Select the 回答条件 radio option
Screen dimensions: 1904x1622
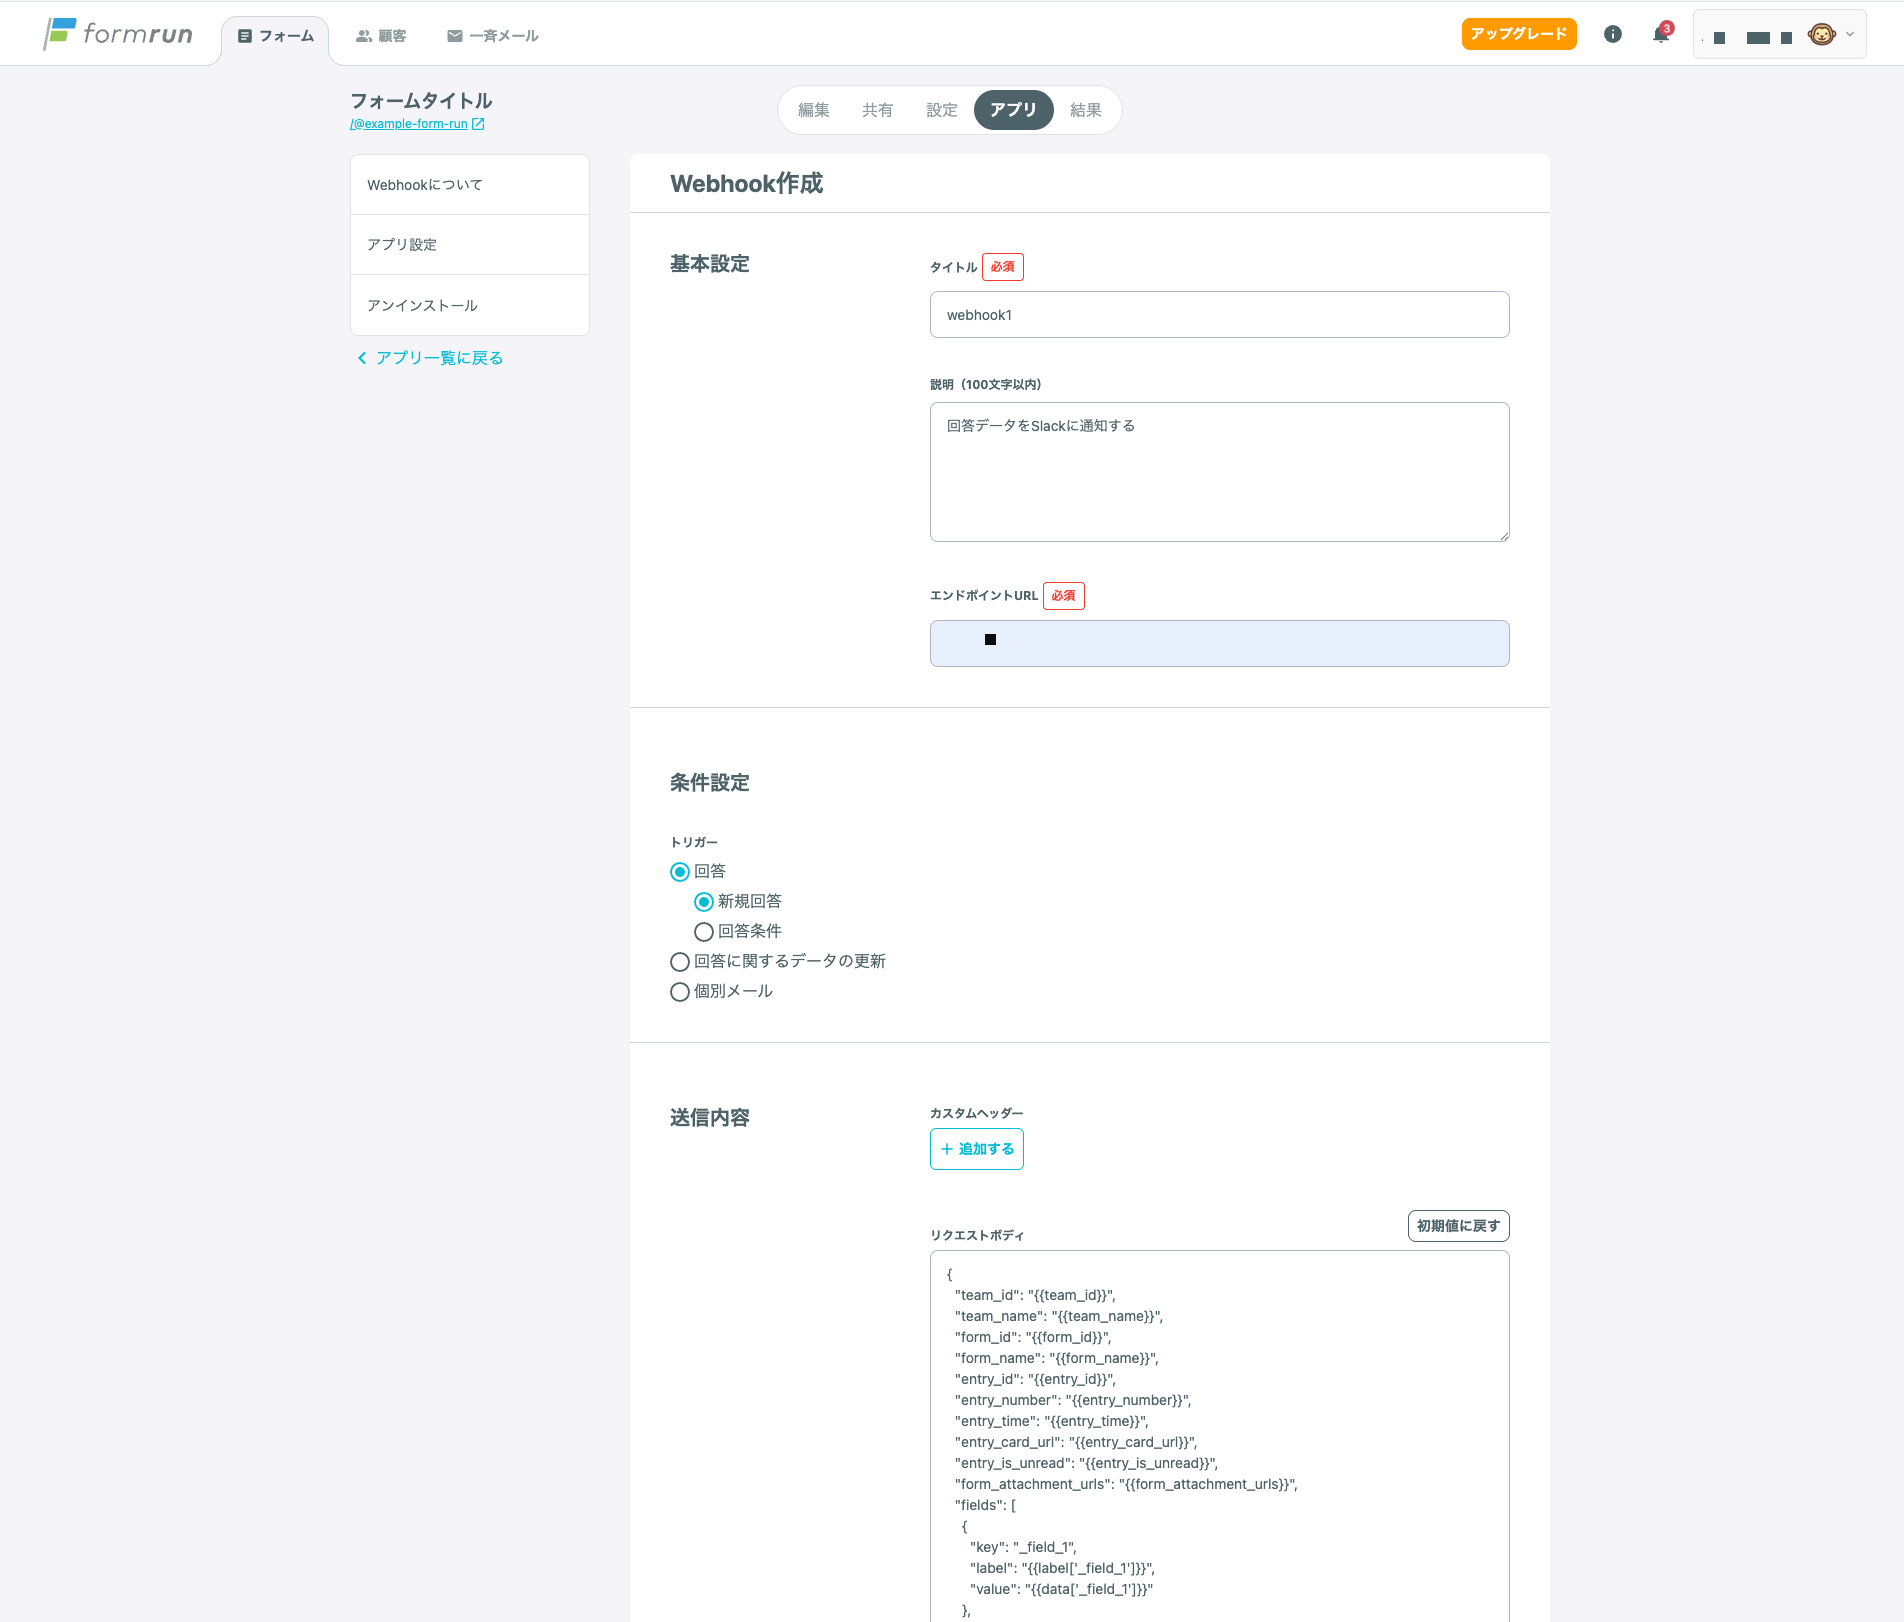pyautogui.click(x=704, y=932)
